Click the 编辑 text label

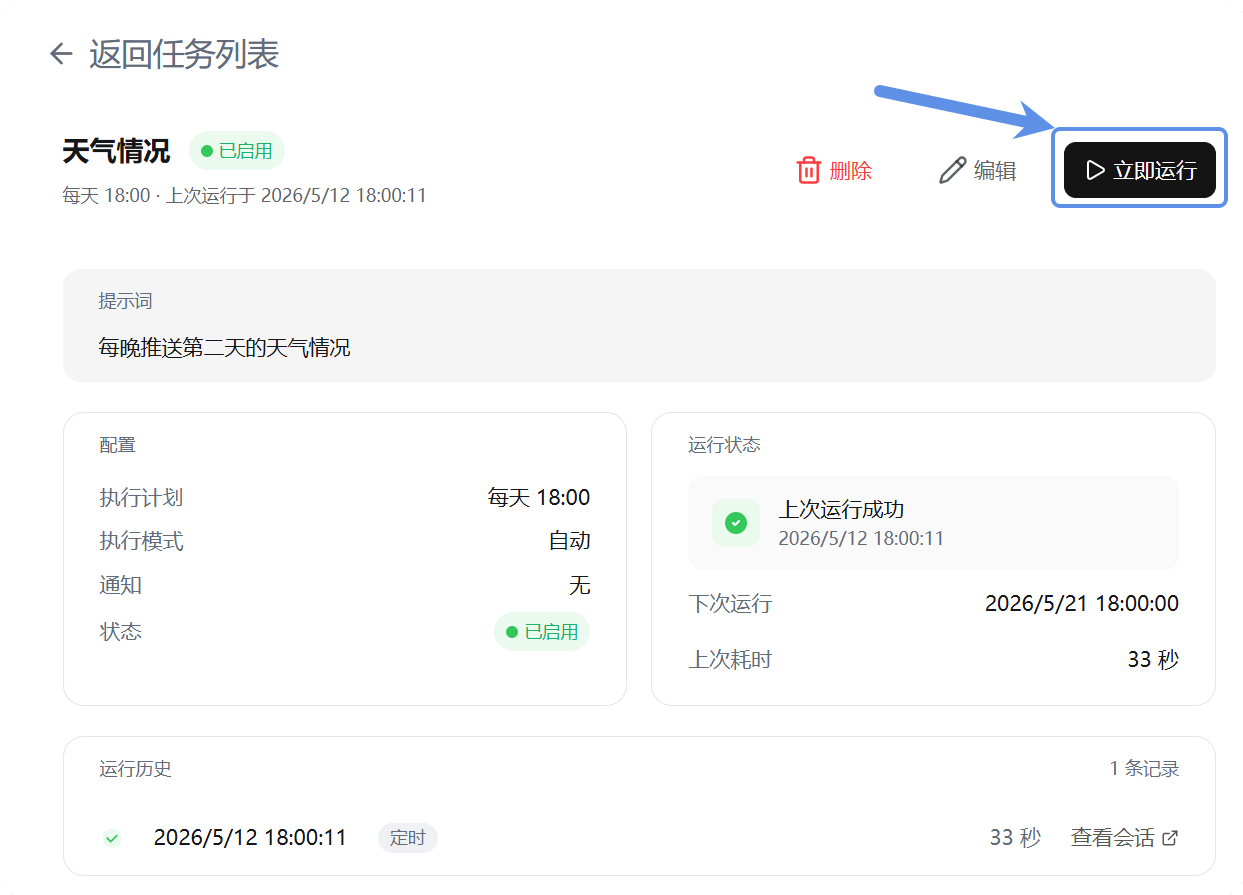click(995, 171)
